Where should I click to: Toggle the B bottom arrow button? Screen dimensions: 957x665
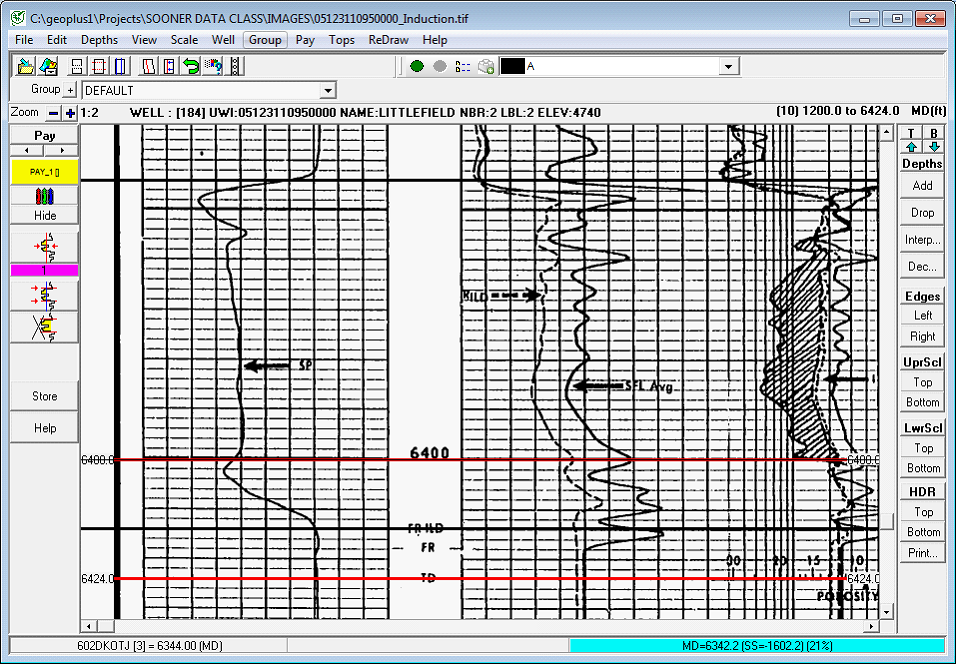934,140
